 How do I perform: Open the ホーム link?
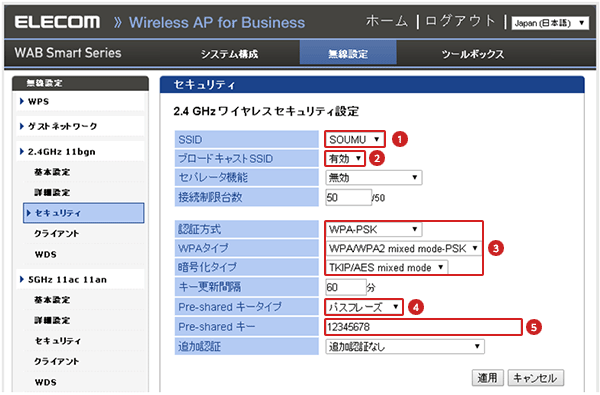click(386, 21)
